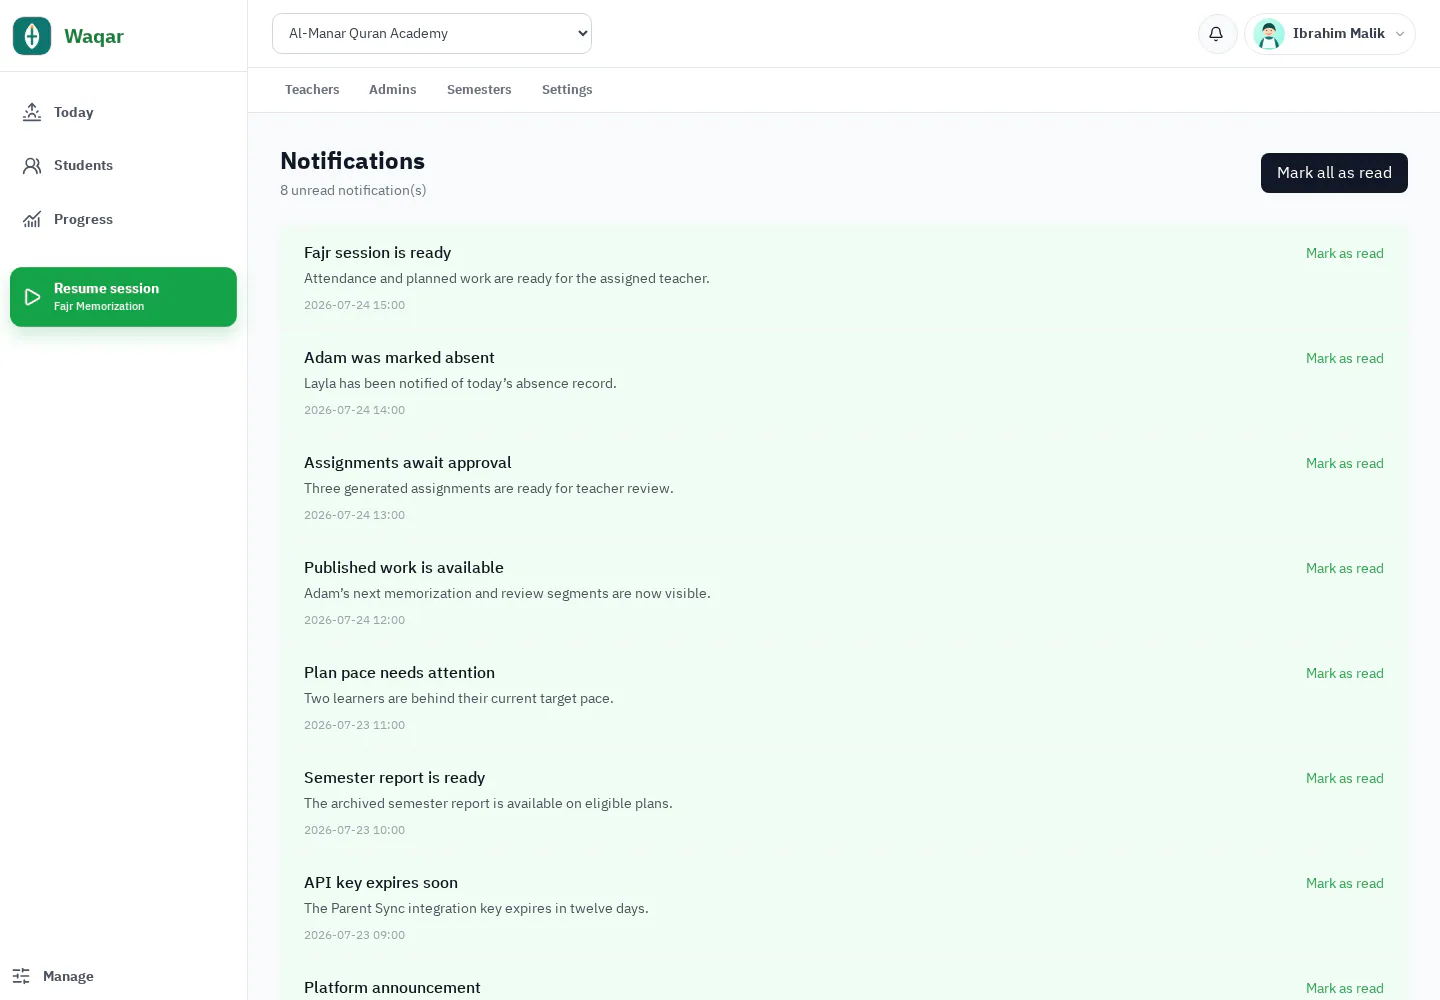Click the Waqar logo icon
1440x1000 pixels.
[x=32, y=36]
